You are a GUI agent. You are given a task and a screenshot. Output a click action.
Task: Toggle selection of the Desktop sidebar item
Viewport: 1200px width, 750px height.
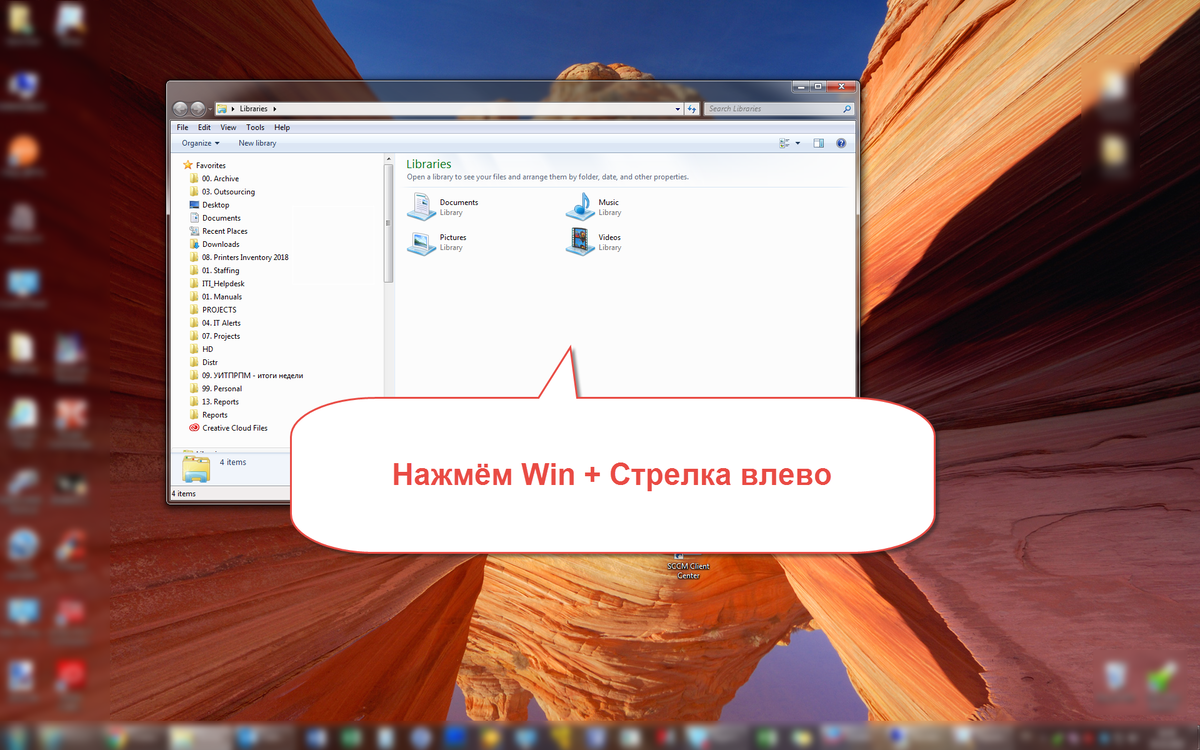(x=214, y=204)
